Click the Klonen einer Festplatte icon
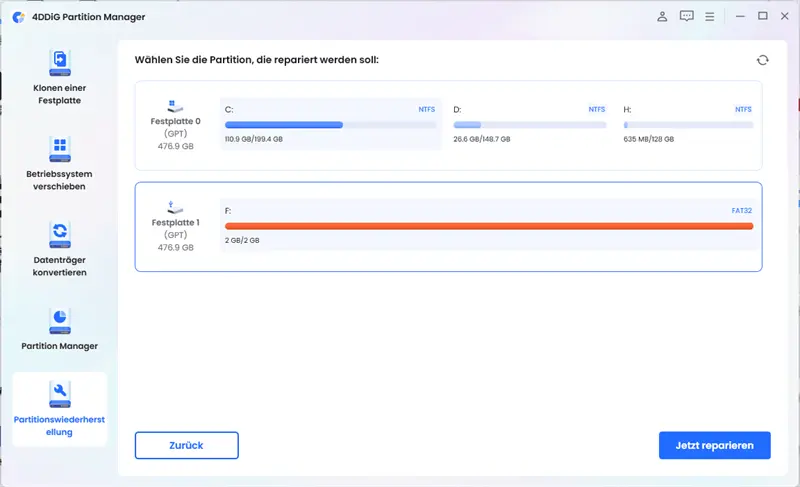 pos(60,63)
